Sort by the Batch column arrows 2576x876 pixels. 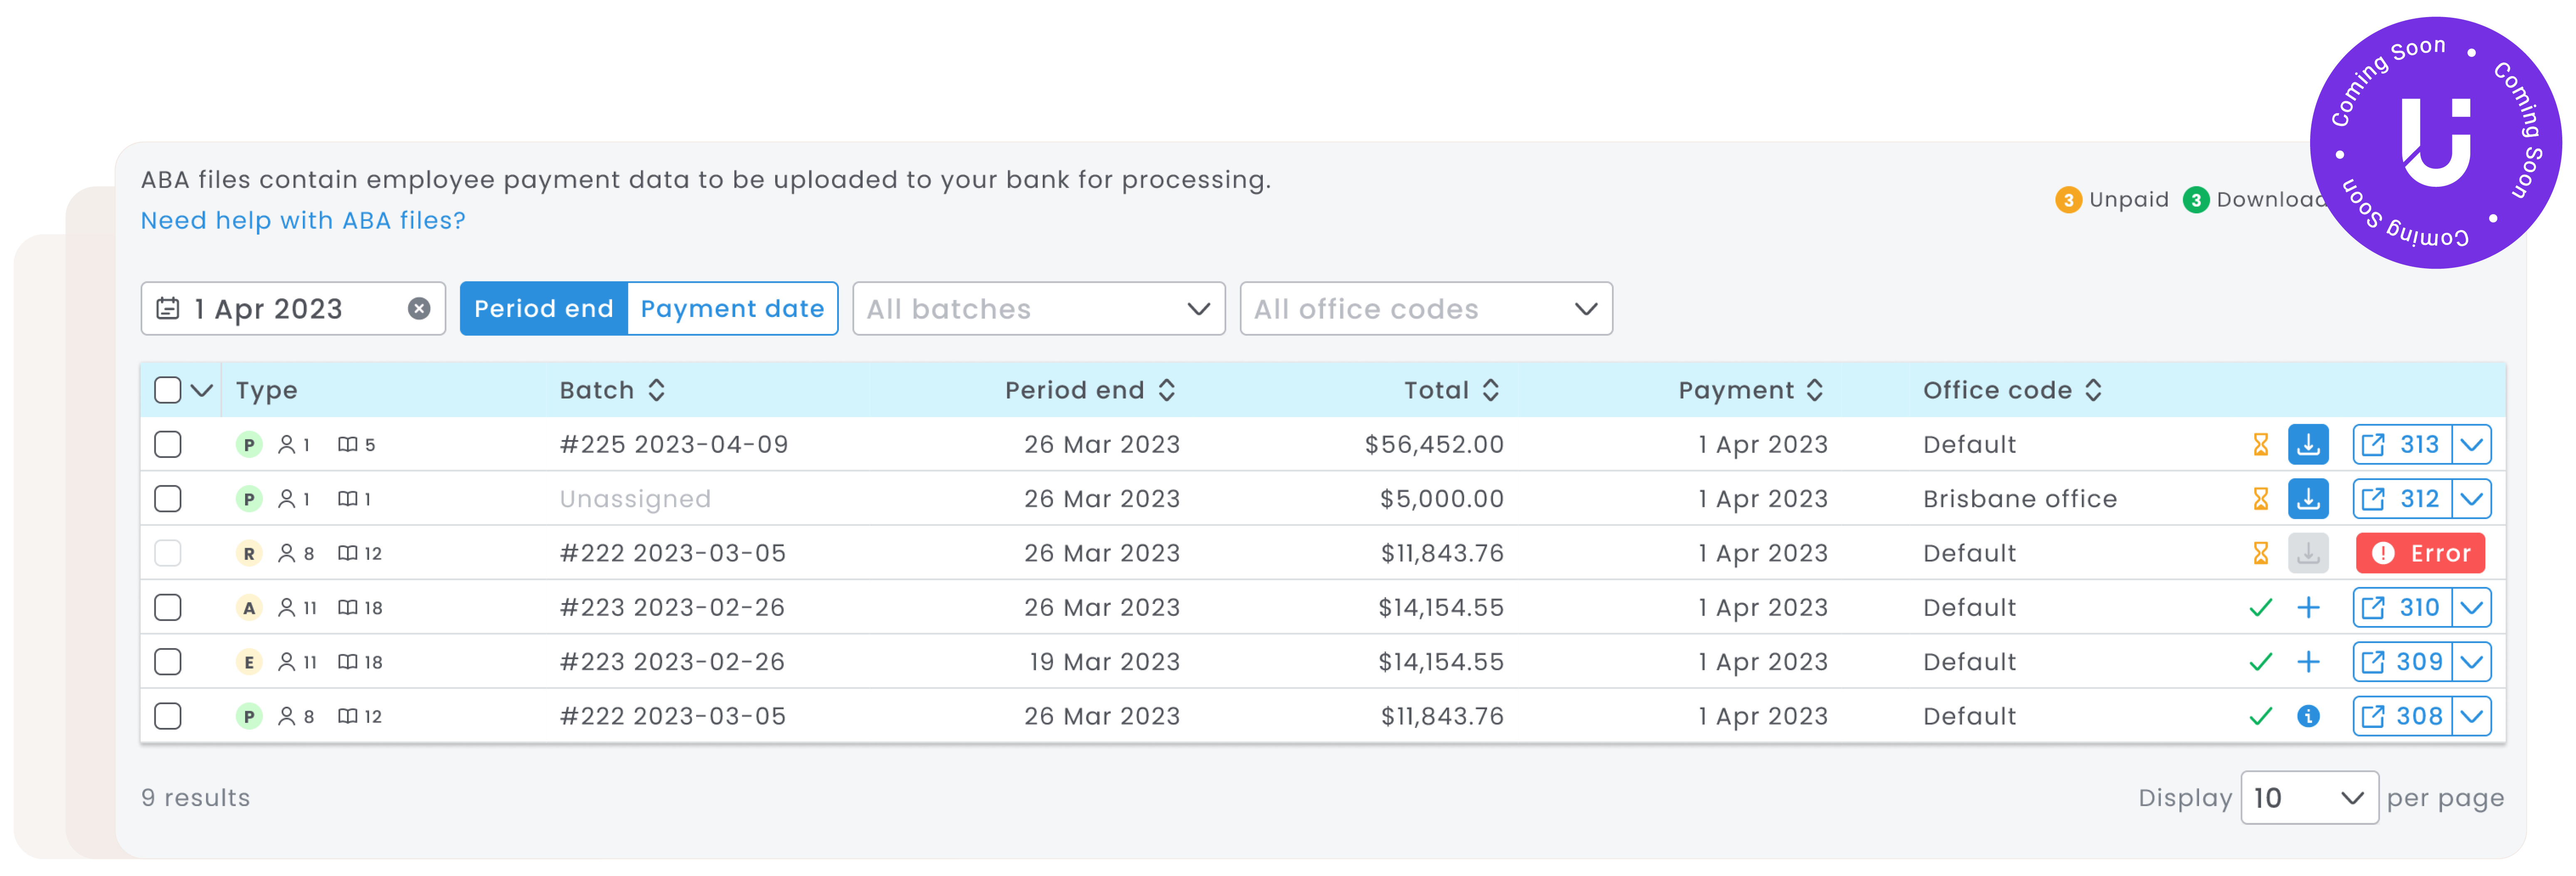[x=657, y=391]
